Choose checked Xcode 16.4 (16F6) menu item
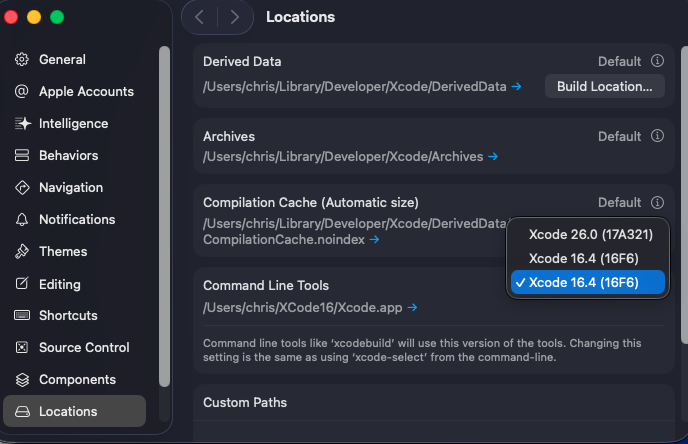This screenshot has width=688, height=444. [588, 282]
